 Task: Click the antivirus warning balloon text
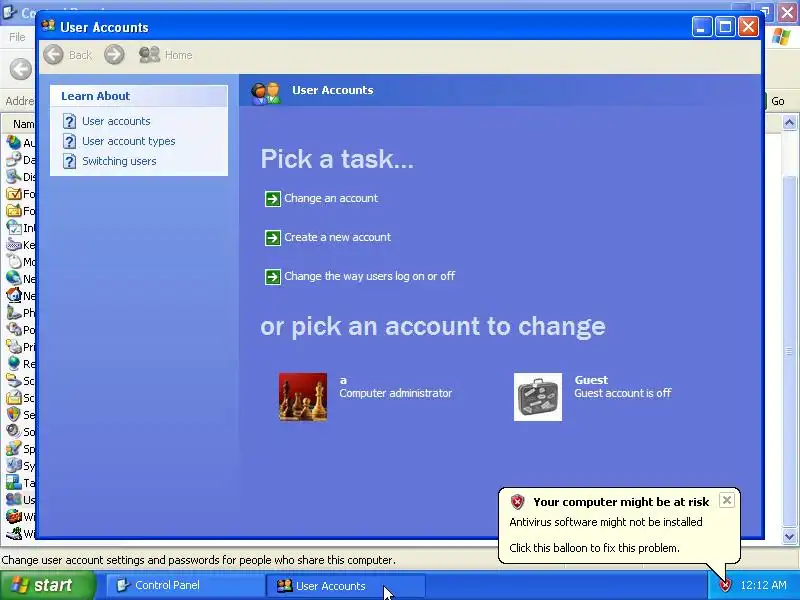point(606,522)
